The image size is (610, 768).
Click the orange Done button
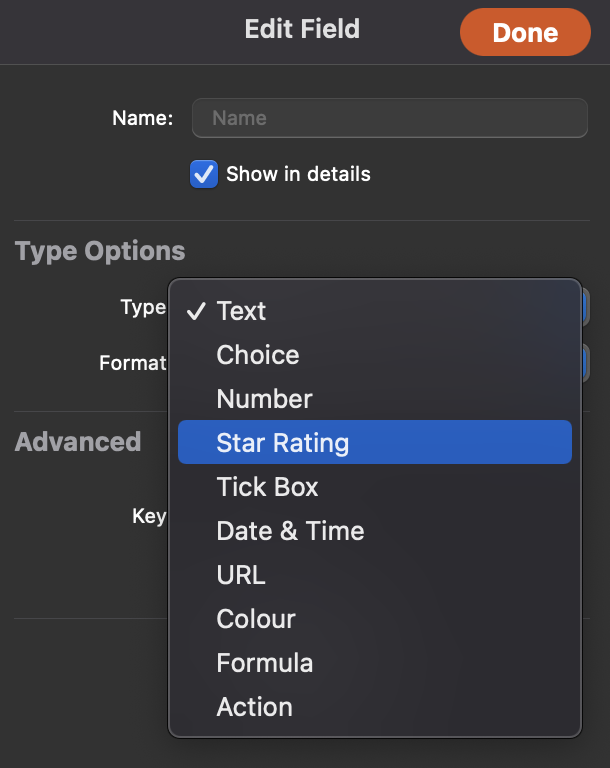point(525,32)
